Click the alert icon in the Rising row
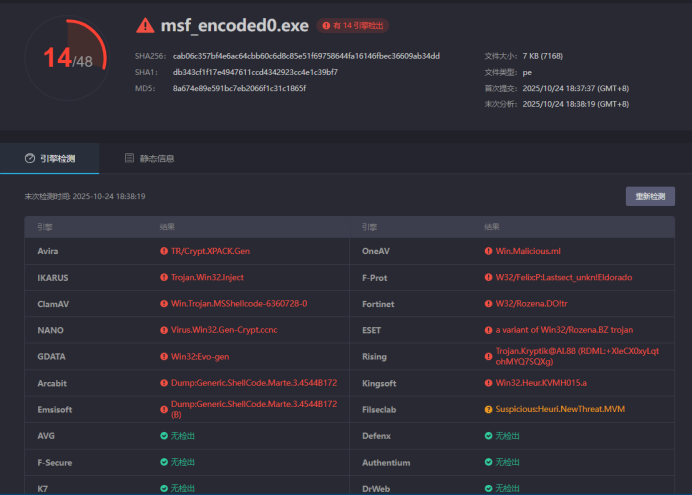 (488, 356)
